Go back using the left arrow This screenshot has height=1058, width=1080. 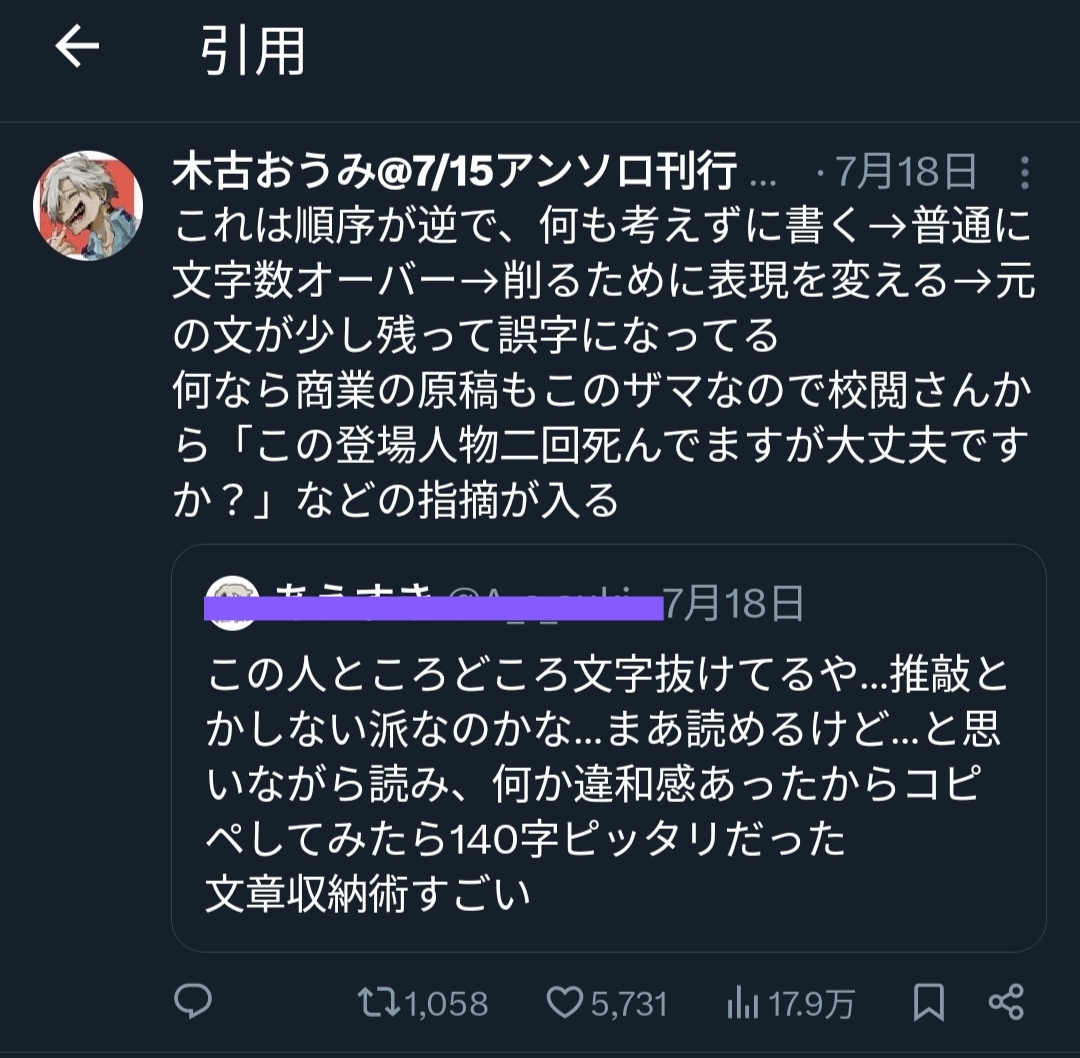pyautogui.click(x=77, y=47)
